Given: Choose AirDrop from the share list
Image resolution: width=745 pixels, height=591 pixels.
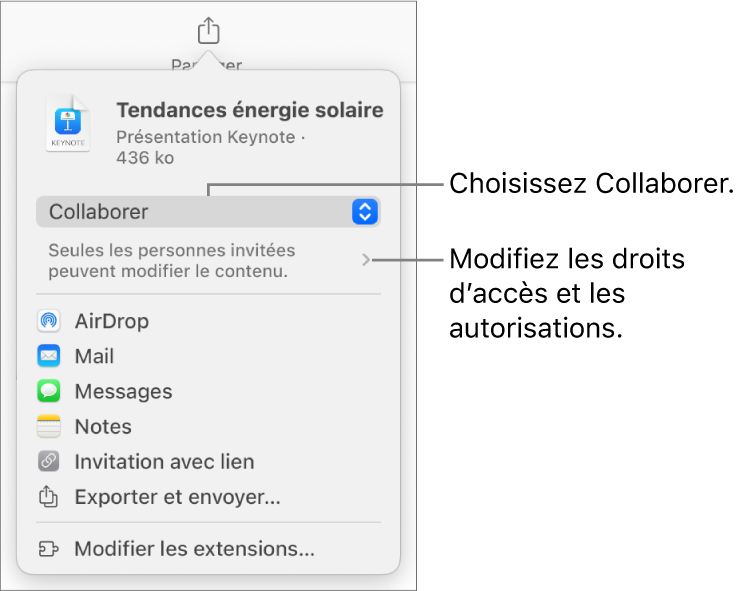Looking at the screenshot, I should tap(111, 321).
